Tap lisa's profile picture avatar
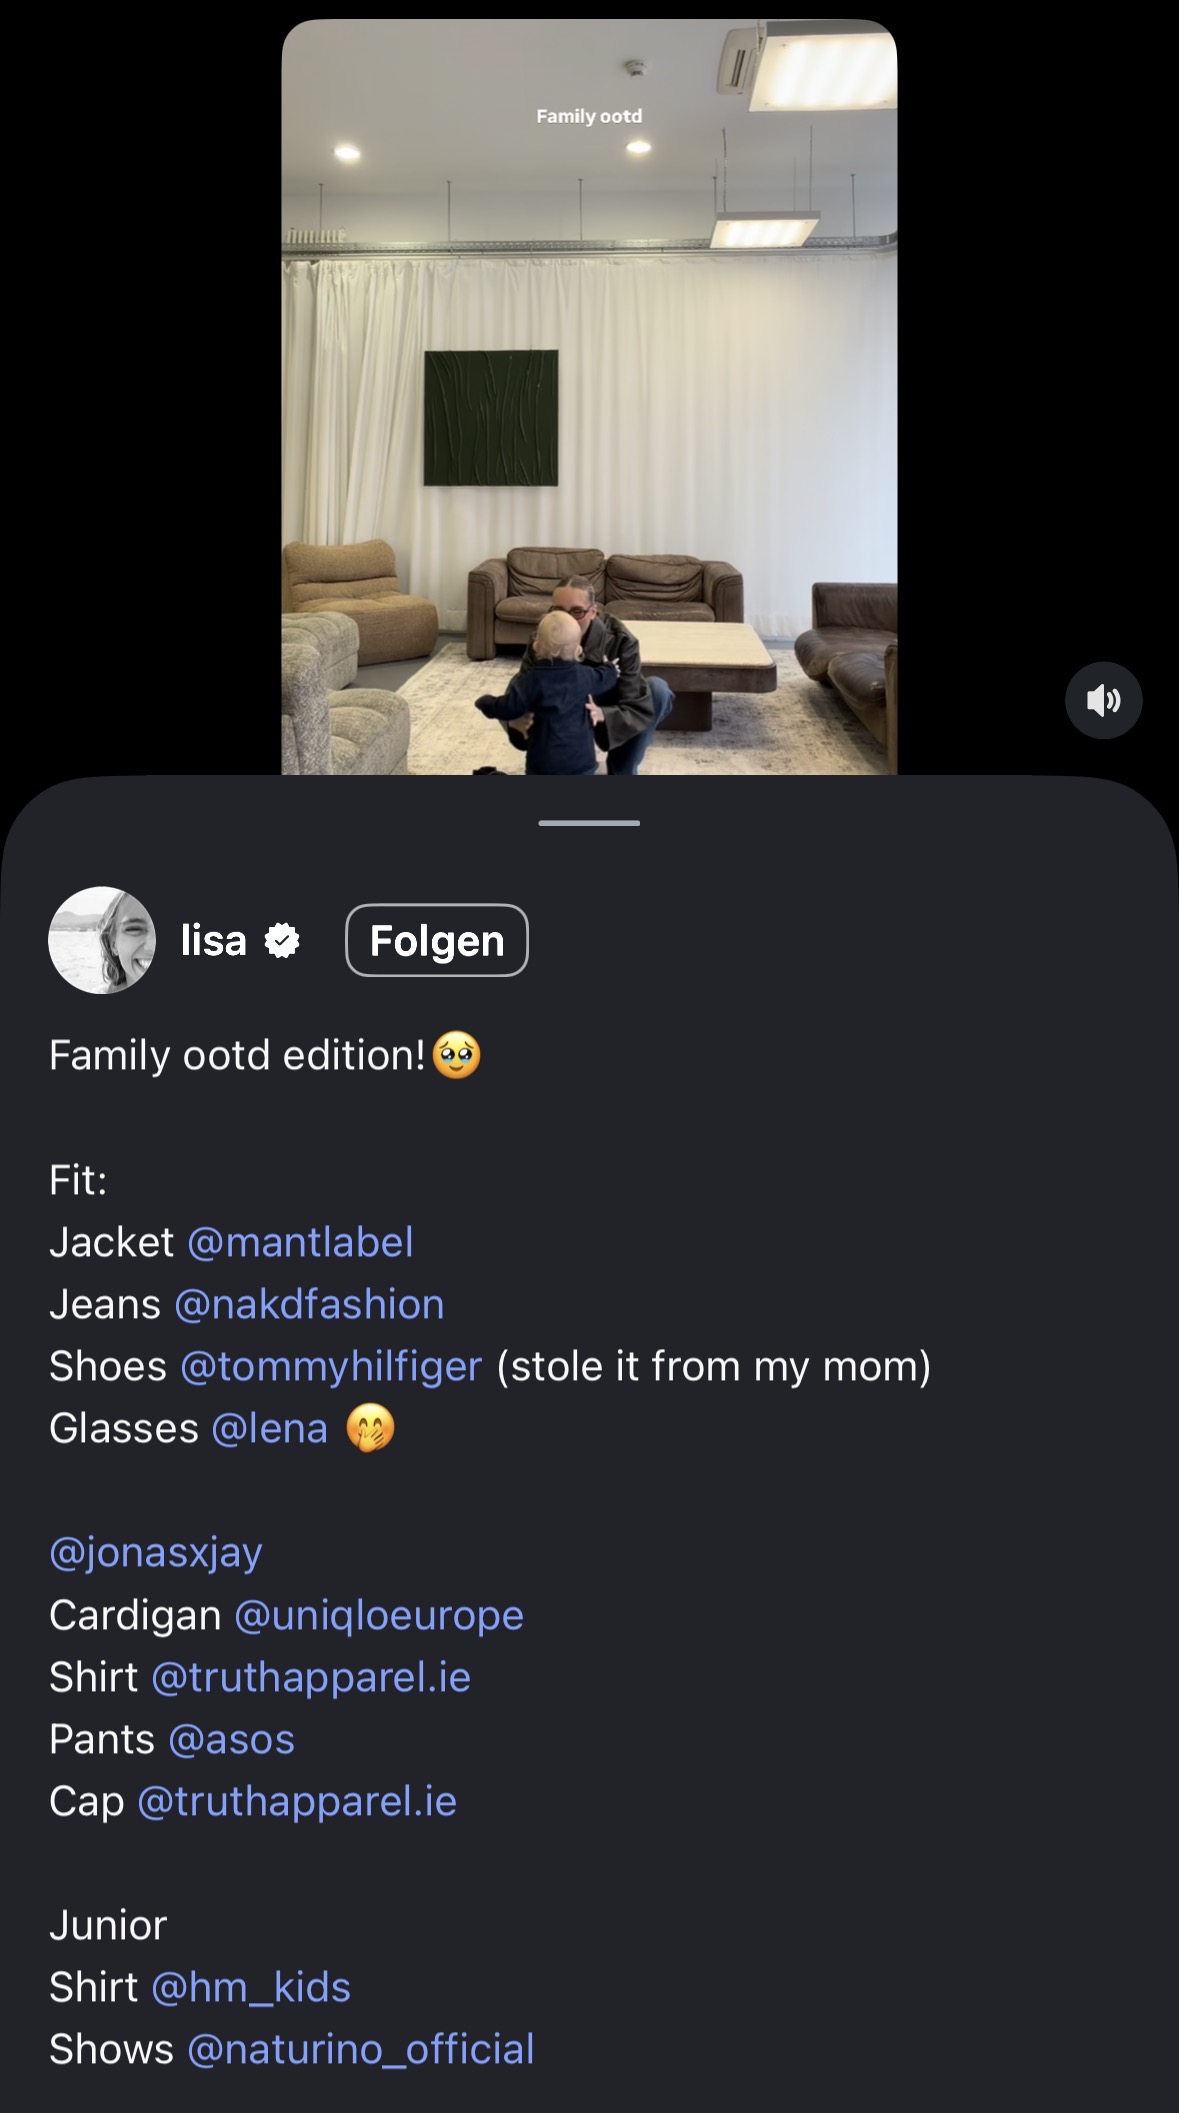 coord(102,940)
